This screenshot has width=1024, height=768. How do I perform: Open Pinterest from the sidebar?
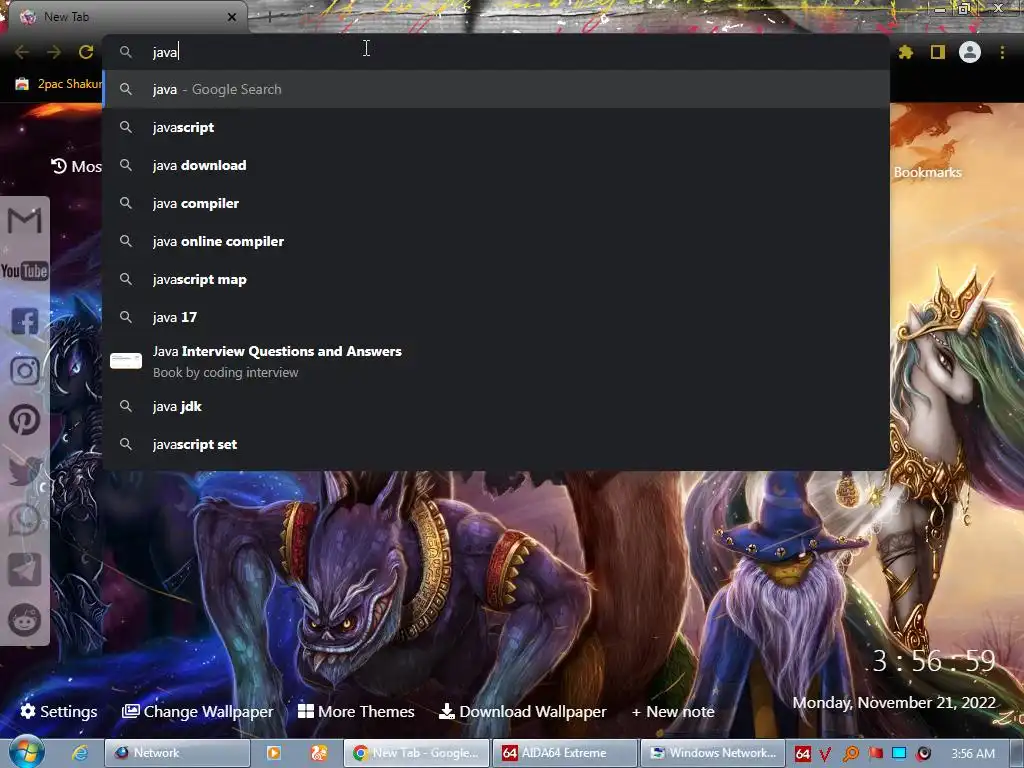point(25,420)
